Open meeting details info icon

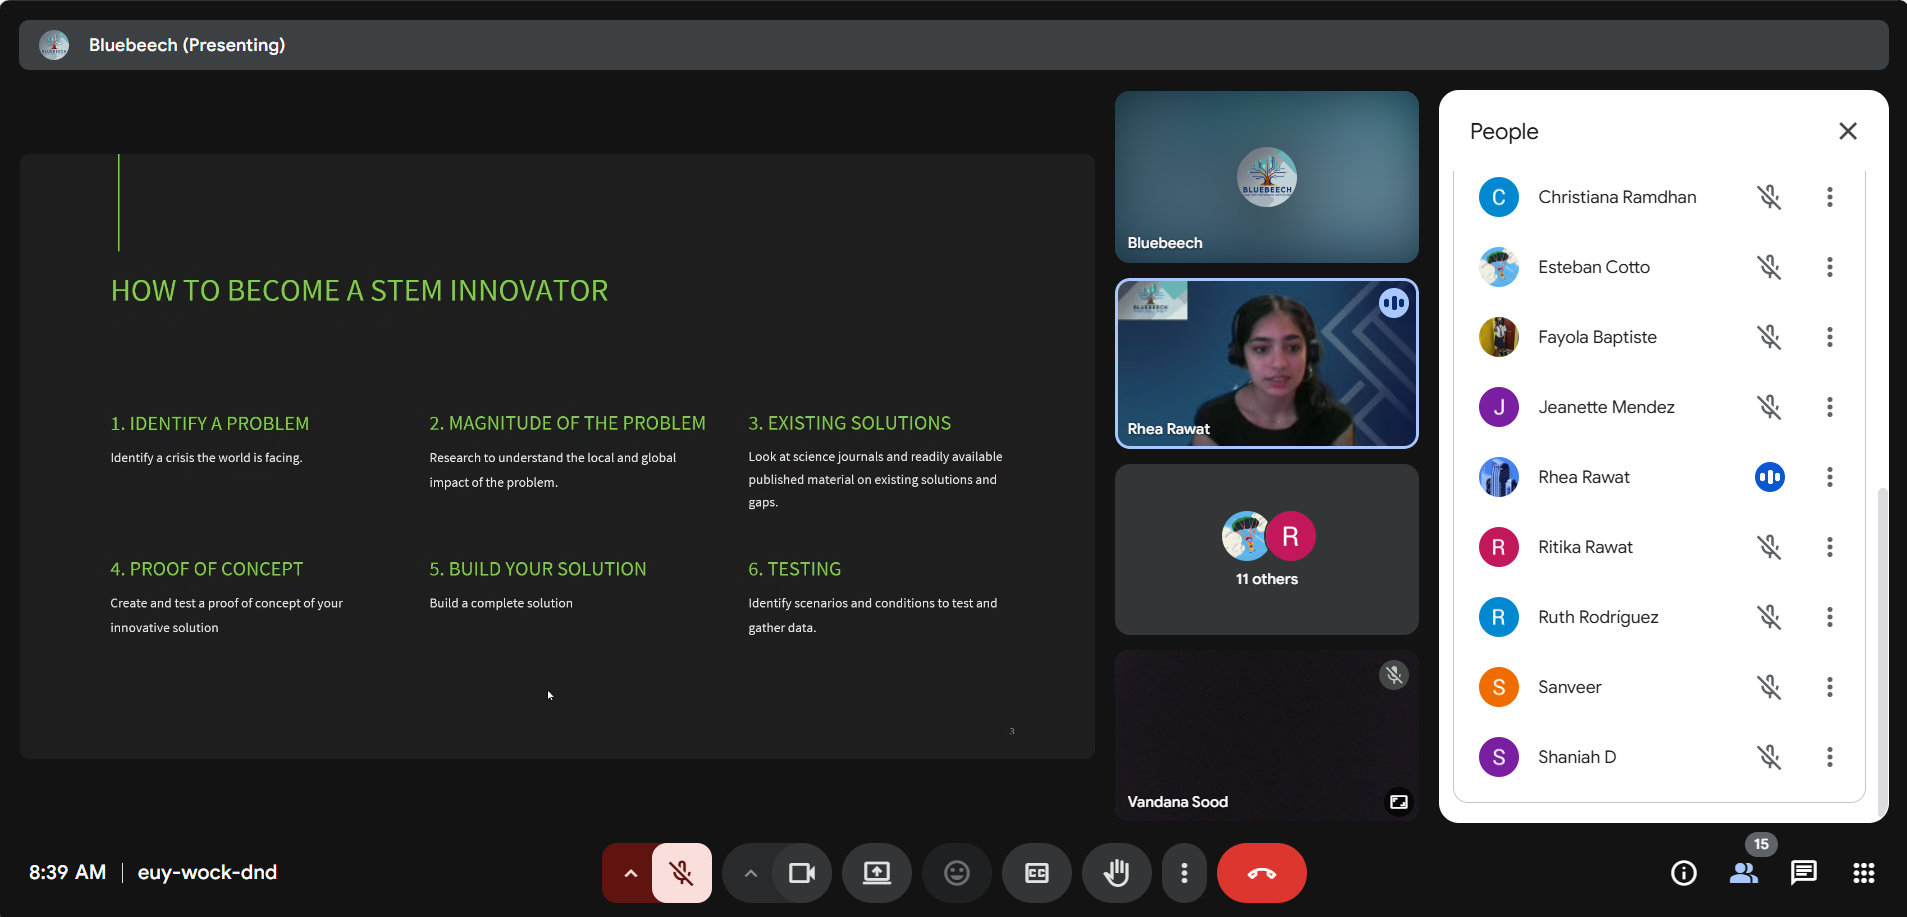(x=1684, y=873)
